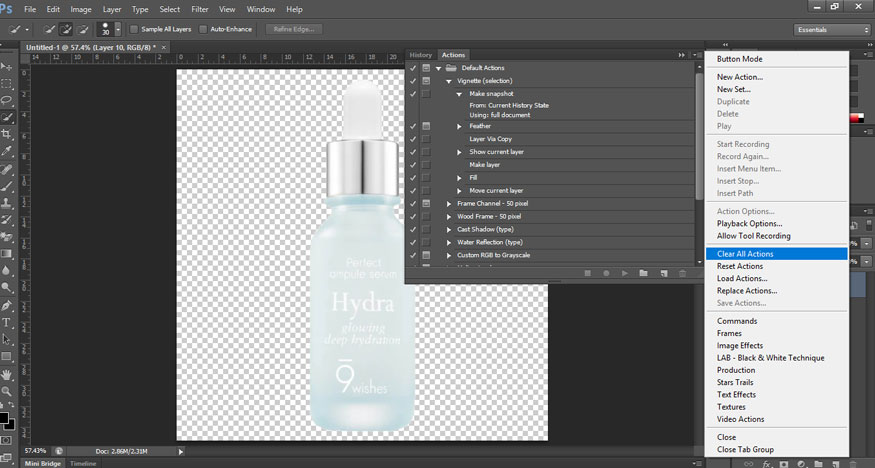The height and width of the screenshot is (468, 875).
Task: Click the Rectangular Marquee tool
Action: click(6, 83)
